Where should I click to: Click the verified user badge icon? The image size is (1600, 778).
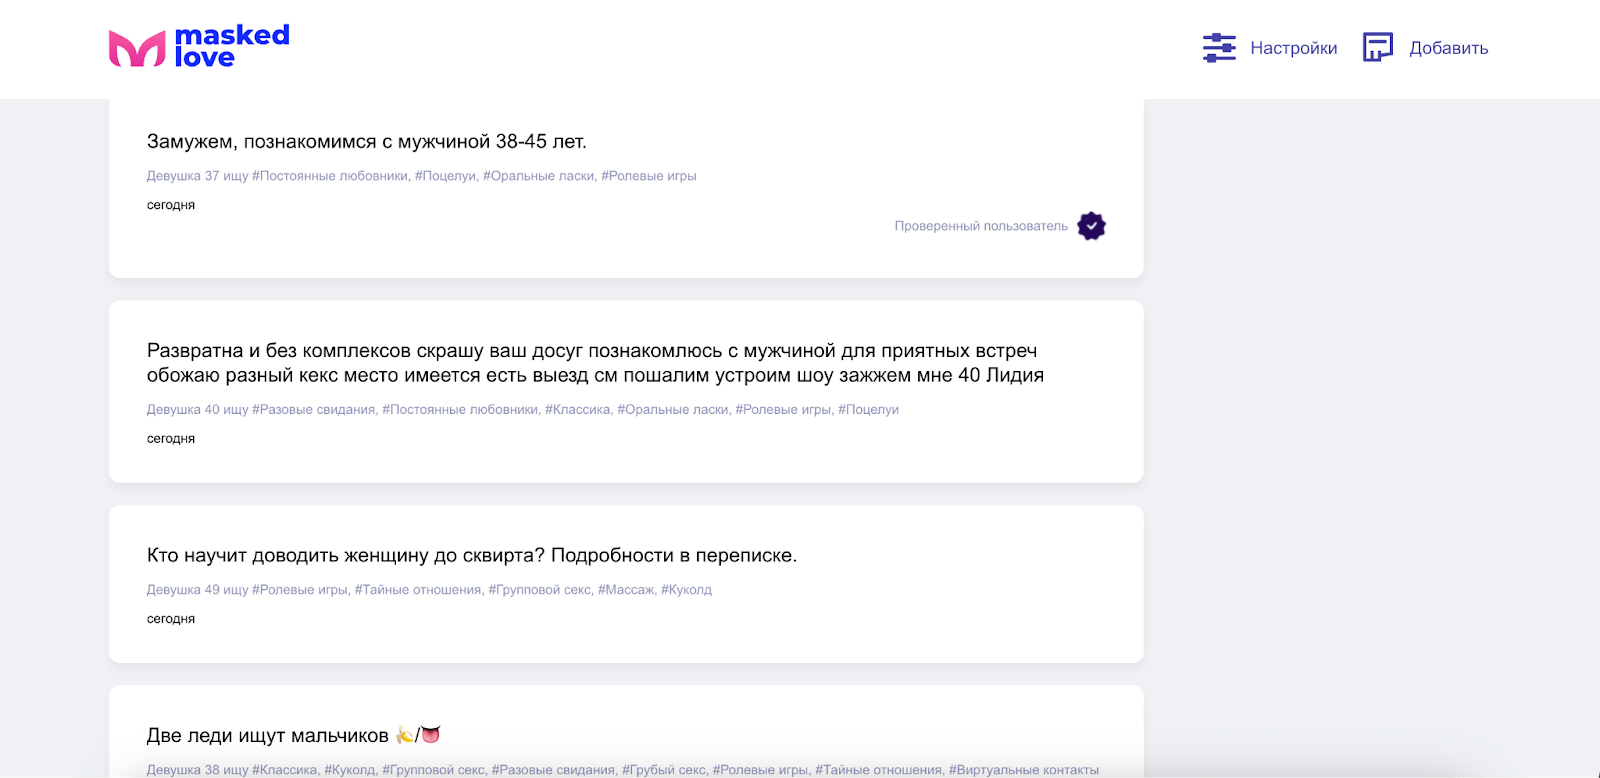tap(1091, 226)
